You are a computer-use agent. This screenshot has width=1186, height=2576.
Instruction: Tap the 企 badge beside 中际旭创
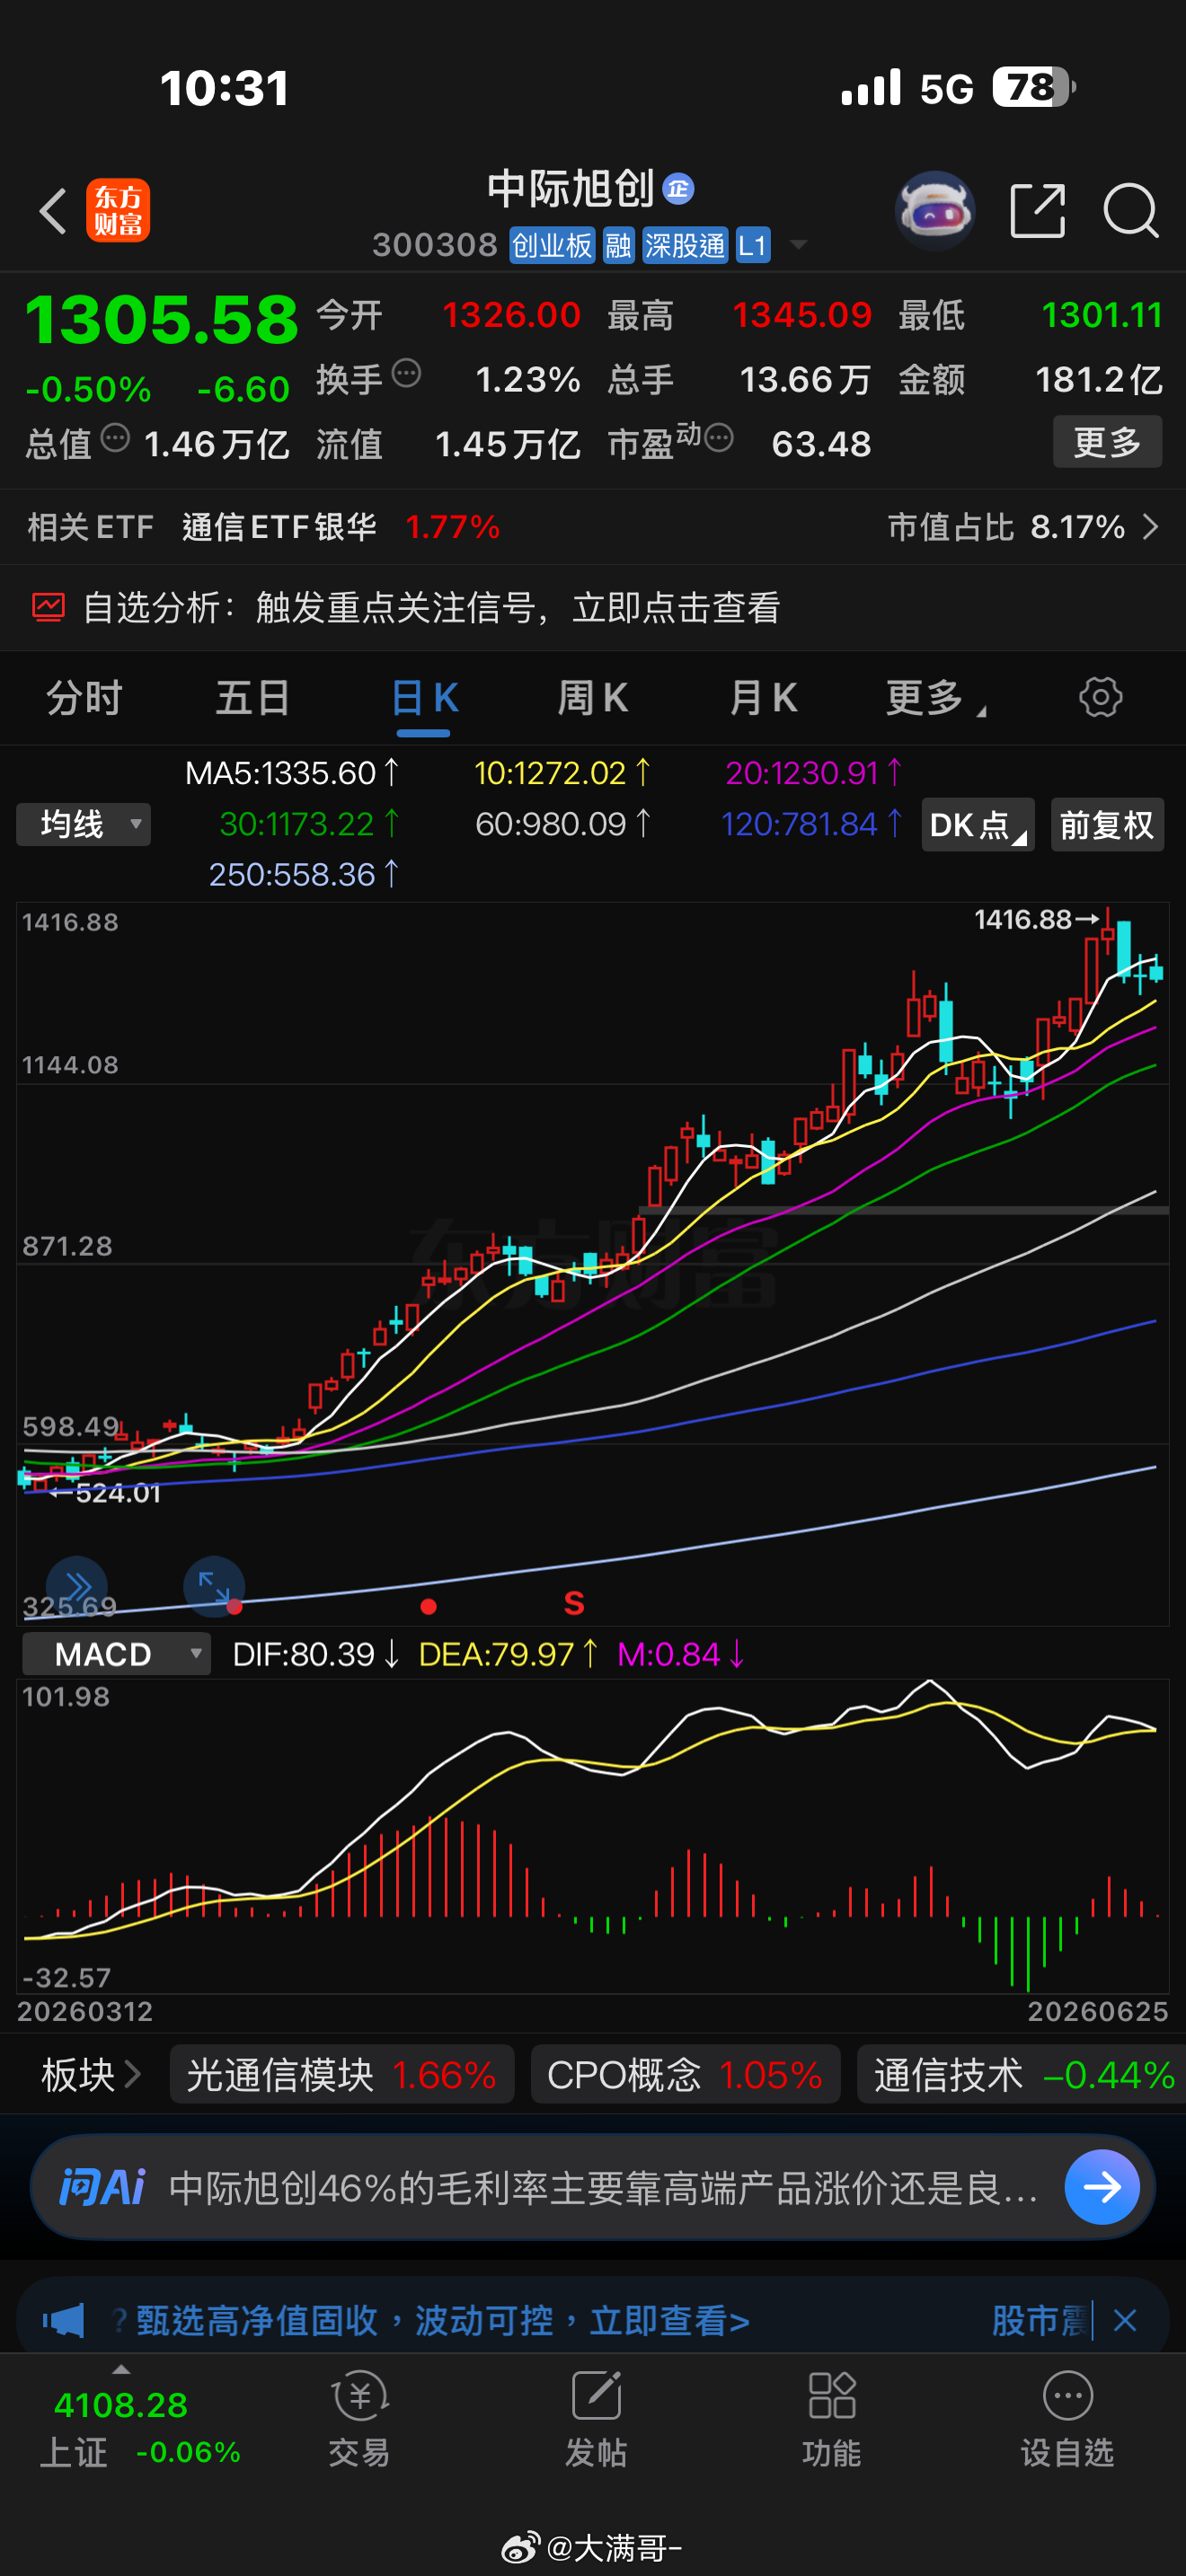click(679, 189)
